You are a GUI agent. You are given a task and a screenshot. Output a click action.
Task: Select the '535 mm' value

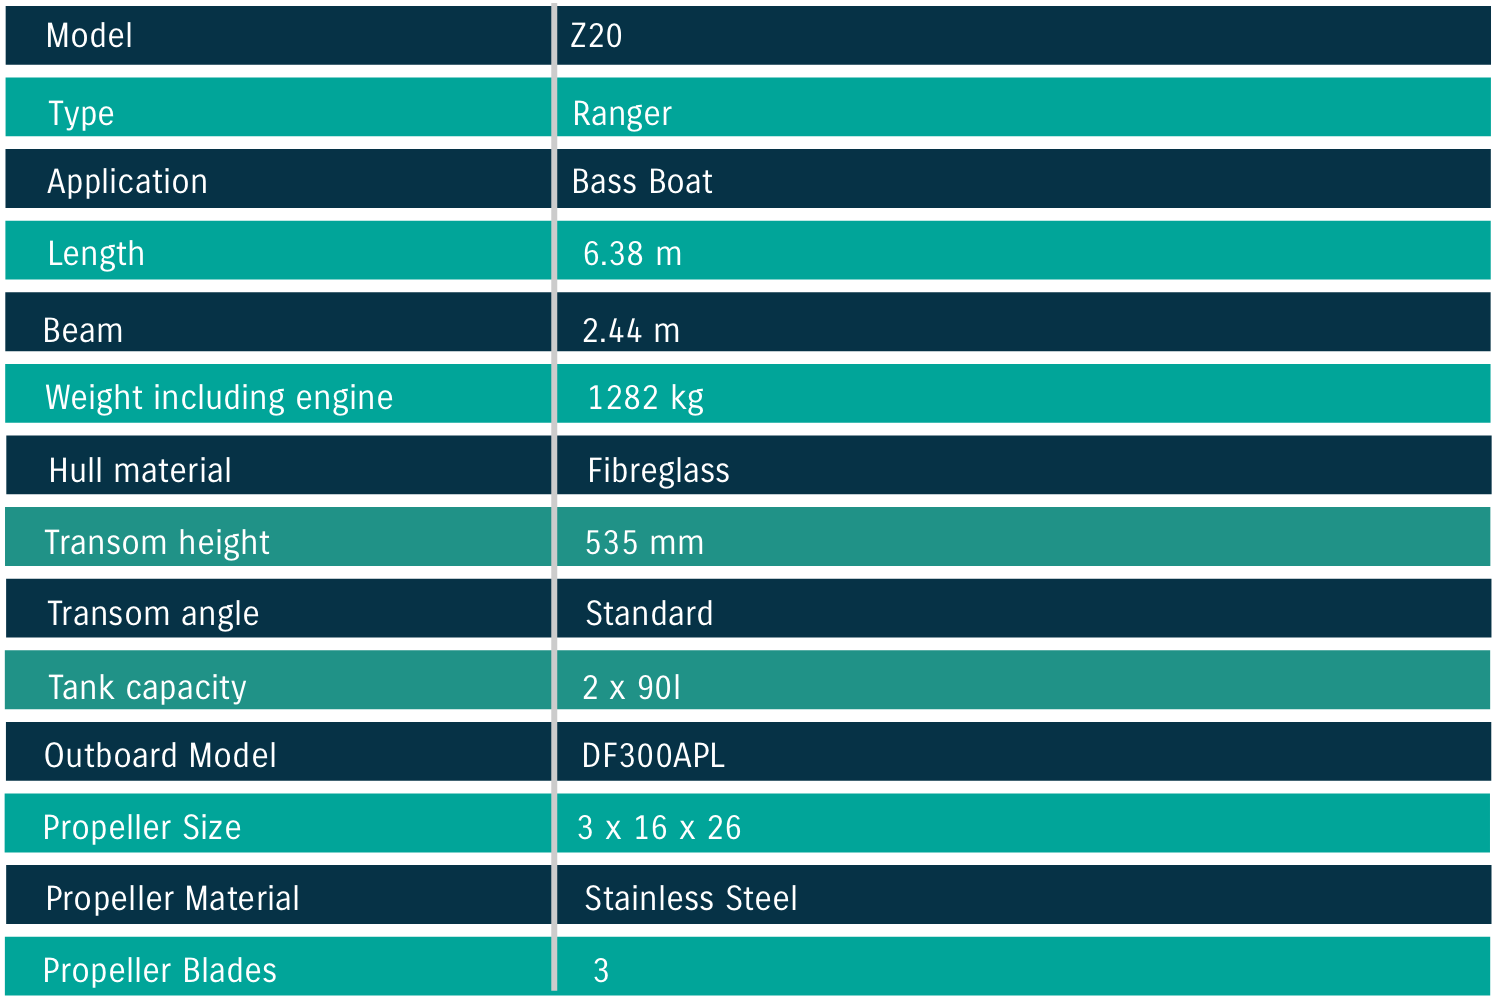coord(644,543)
